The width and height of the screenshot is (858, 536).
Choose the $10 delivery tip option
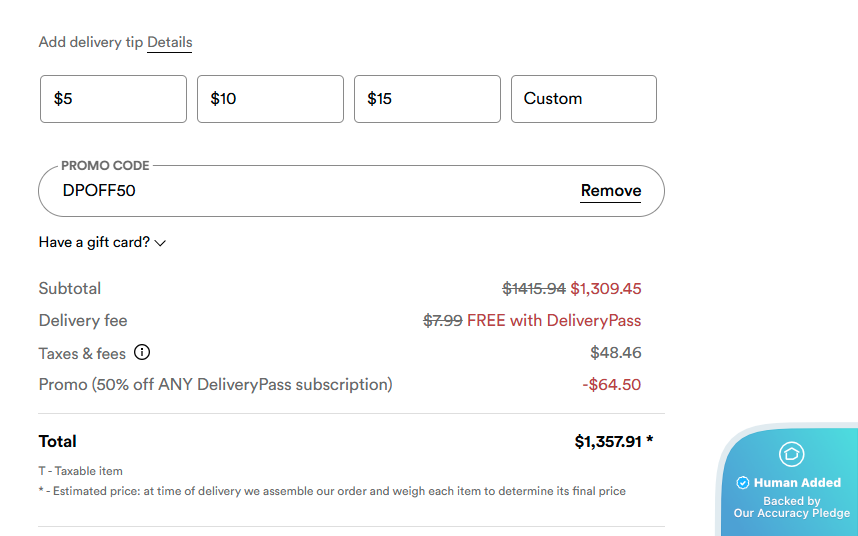click(270, 99)
